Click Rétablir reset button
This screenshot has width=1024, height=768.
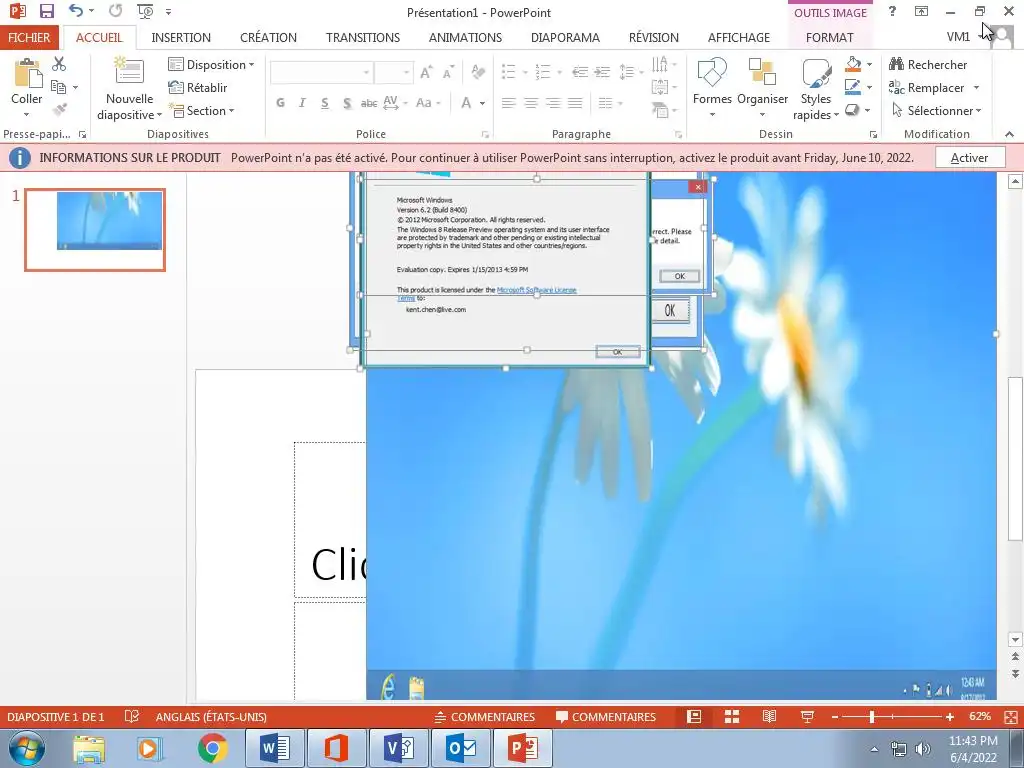point(198,87)
